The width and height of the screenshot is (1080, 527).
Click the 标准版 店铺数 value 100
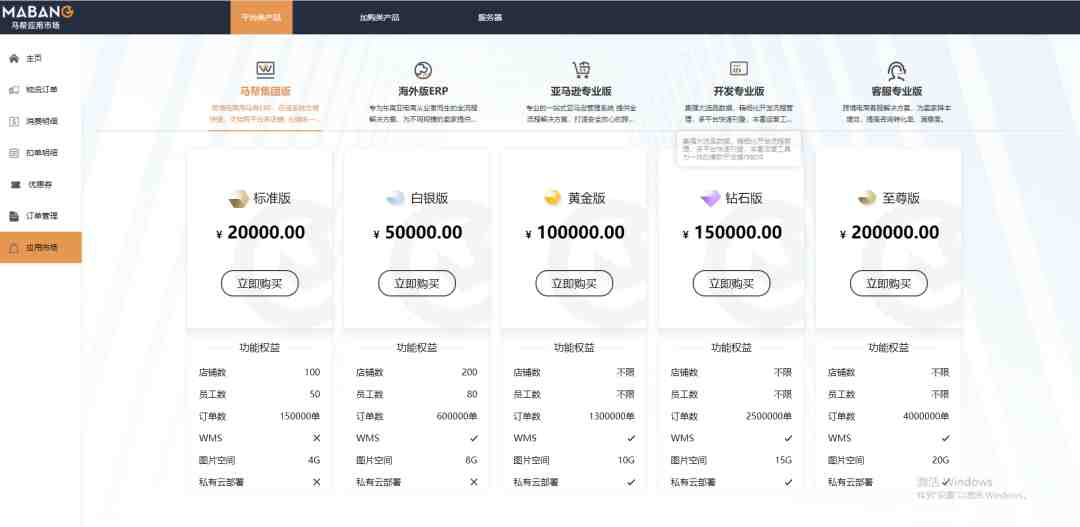tap(313, 372)
